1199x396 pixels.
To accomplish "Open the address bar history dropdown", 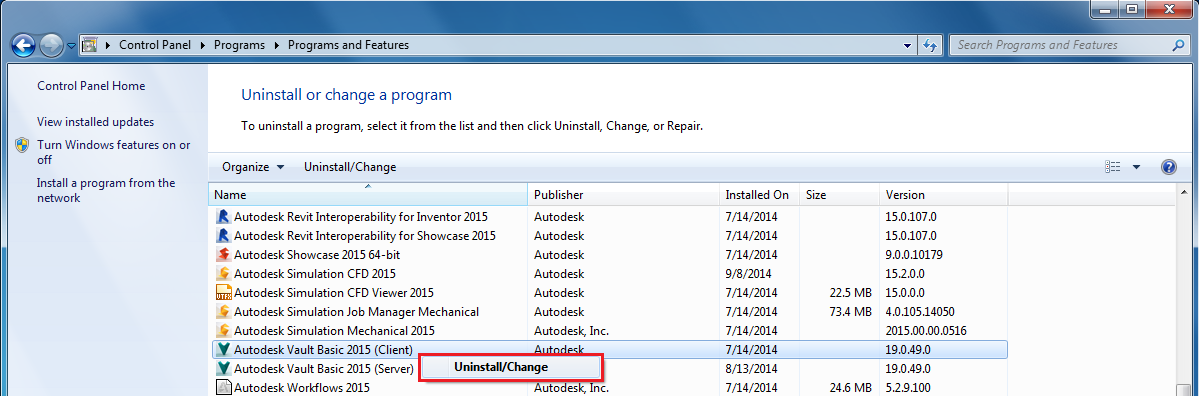I will pos(908,45).
